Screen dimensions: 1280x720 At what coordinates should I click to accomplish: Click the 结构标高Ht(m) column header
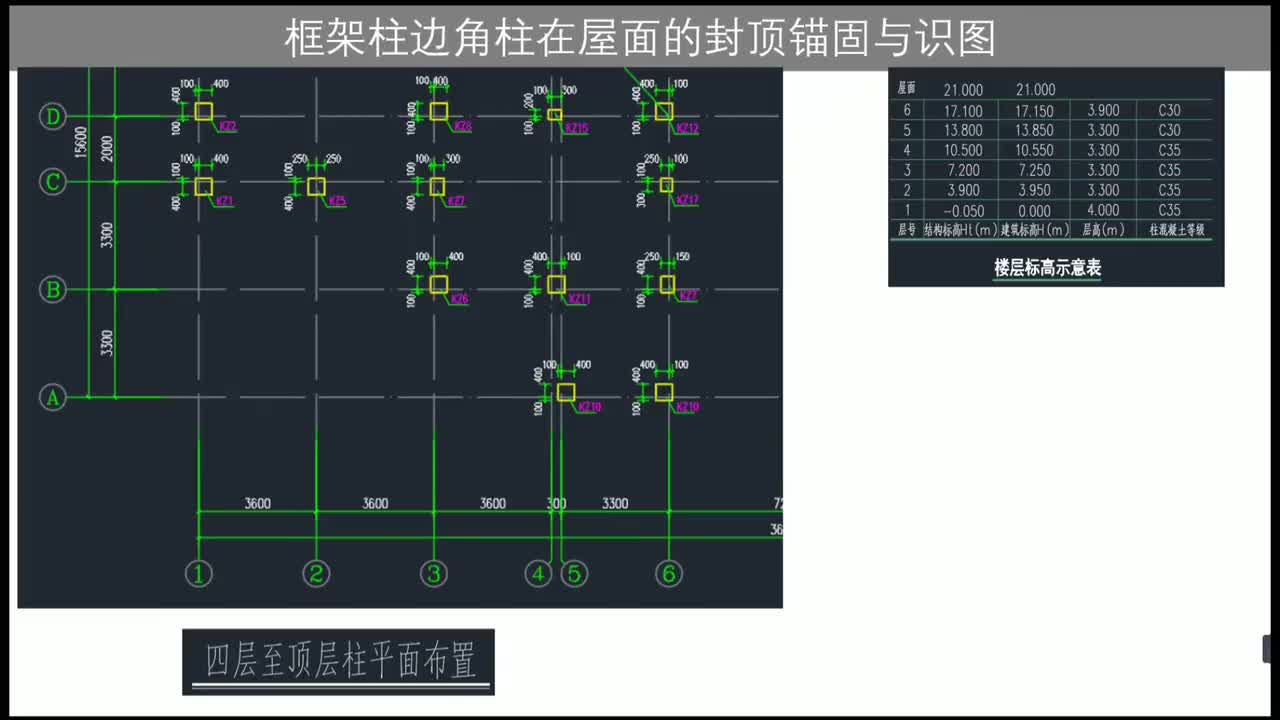click(960, 230)
